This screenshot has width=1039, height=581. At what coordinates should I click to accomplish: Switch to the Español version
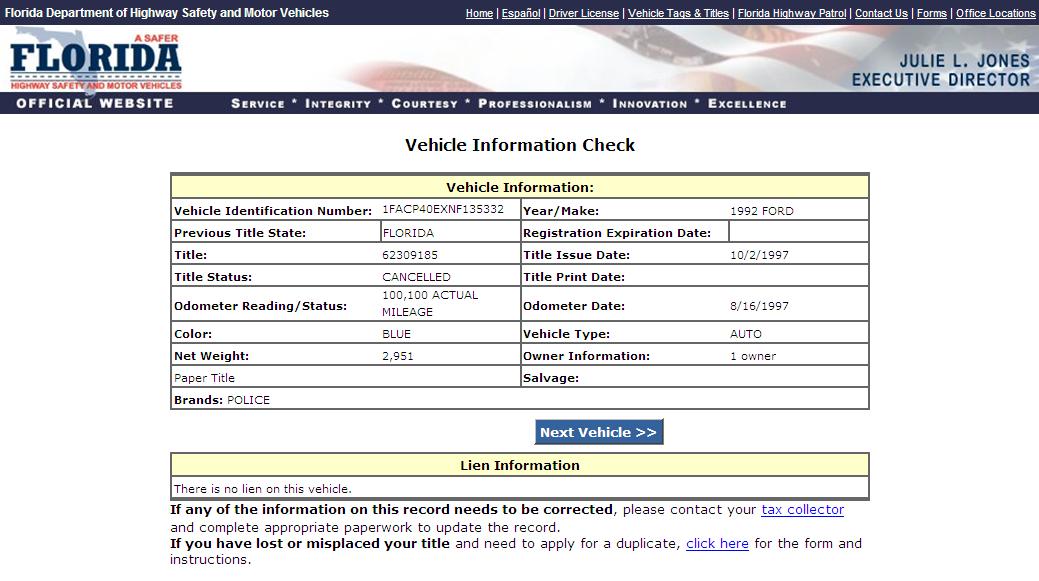tap(520, 13)
